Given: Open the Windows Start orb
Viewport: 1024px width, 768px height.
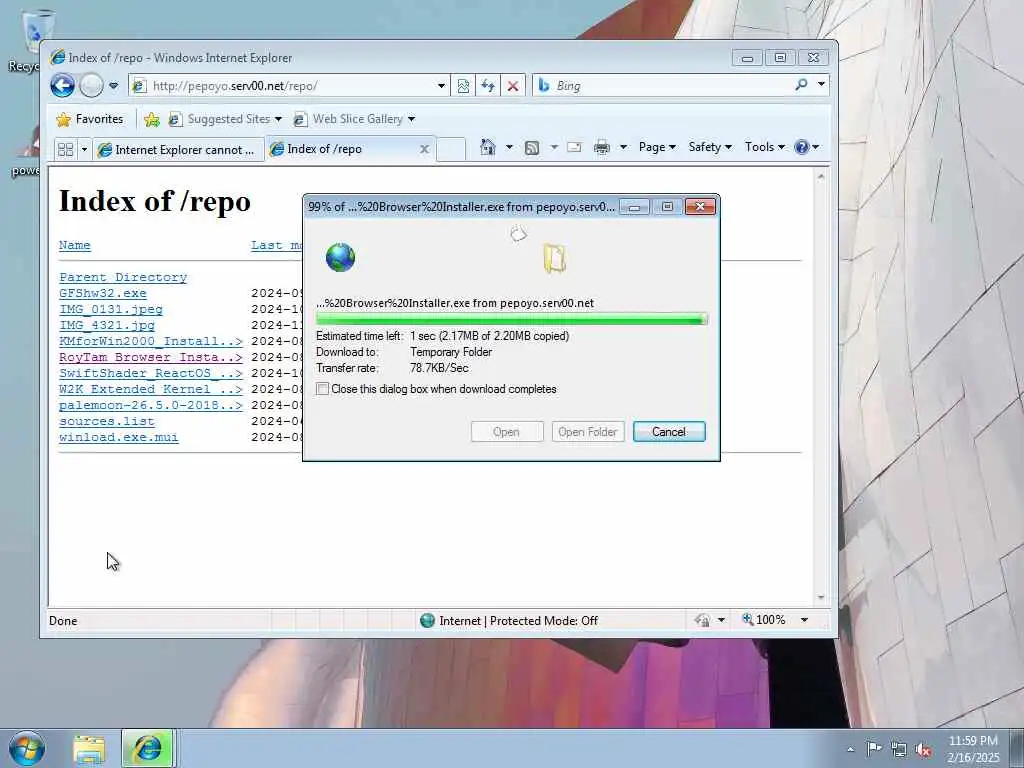Looking at the screenshot, I should [27, 748].
